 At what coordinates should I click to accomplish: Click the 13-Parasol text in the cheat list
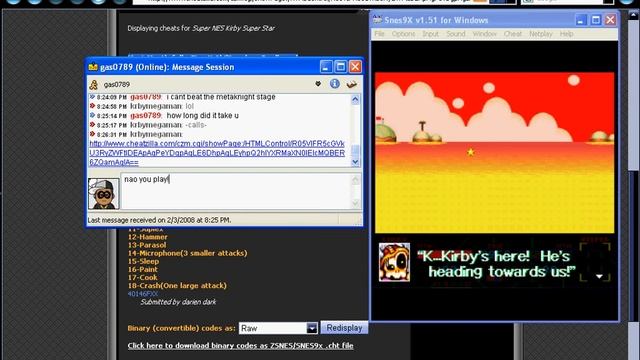point(147,245)
